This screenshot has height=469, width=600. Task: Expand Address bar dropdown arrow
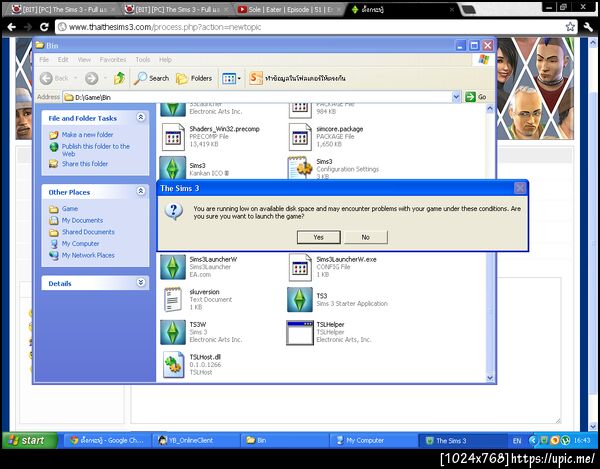point(456,97)
